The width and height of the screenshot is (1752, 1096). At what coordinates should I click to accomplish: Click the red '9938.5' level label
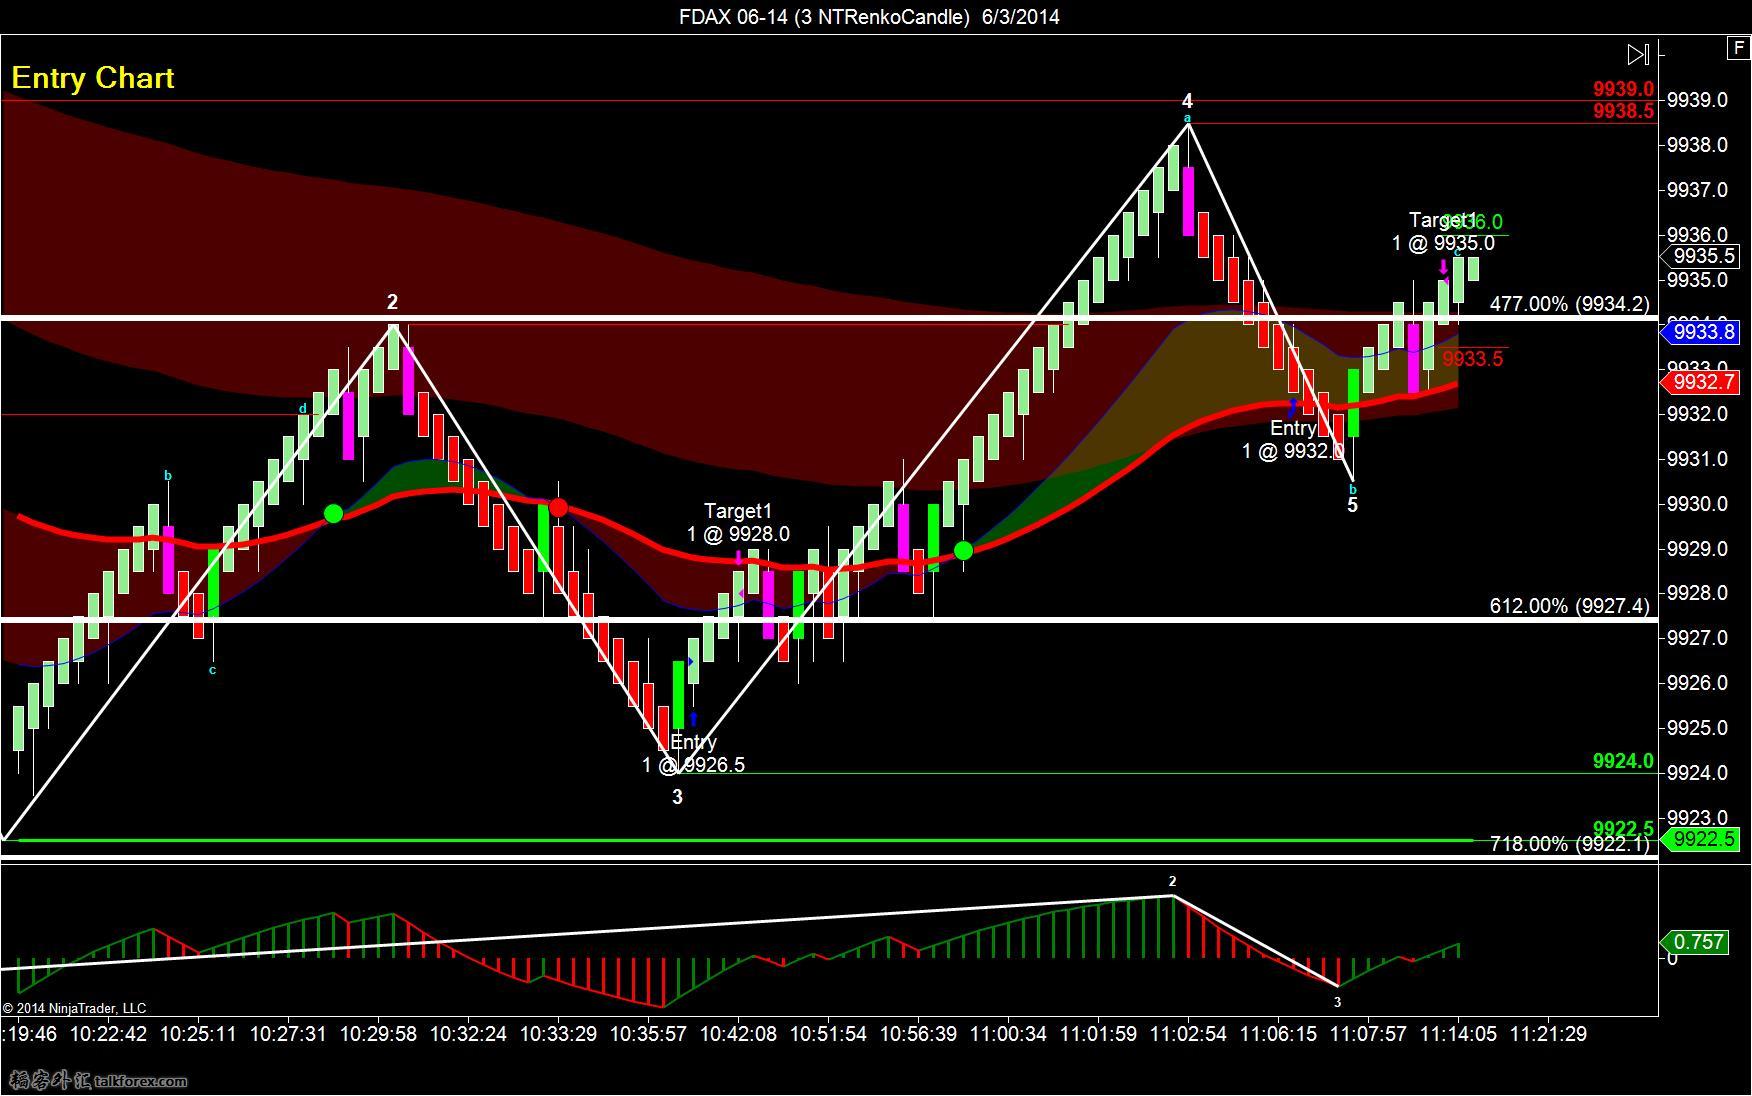pos(1624,111)
